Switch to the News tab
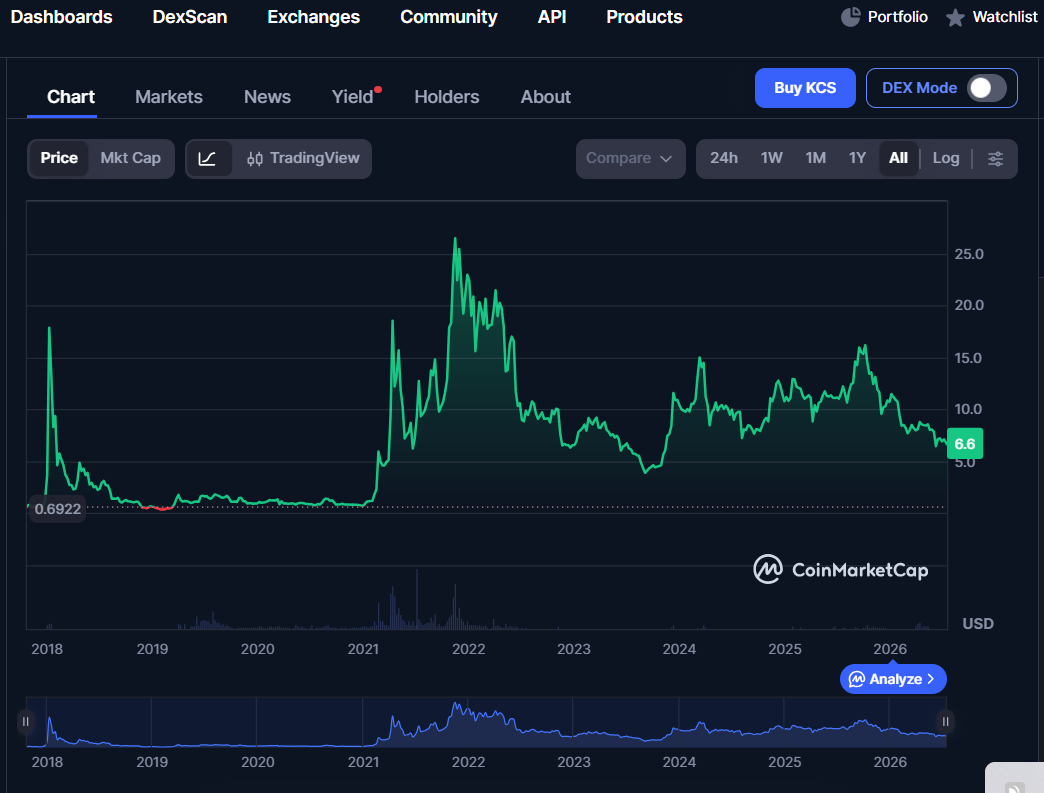 coord(267,97)
